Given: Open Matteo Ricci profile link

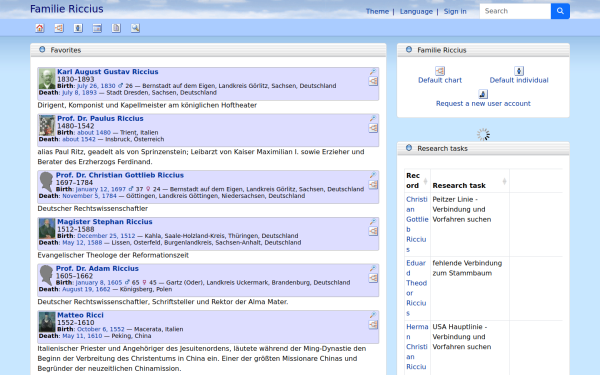Looking at the screenshot, I should point(80,315).
